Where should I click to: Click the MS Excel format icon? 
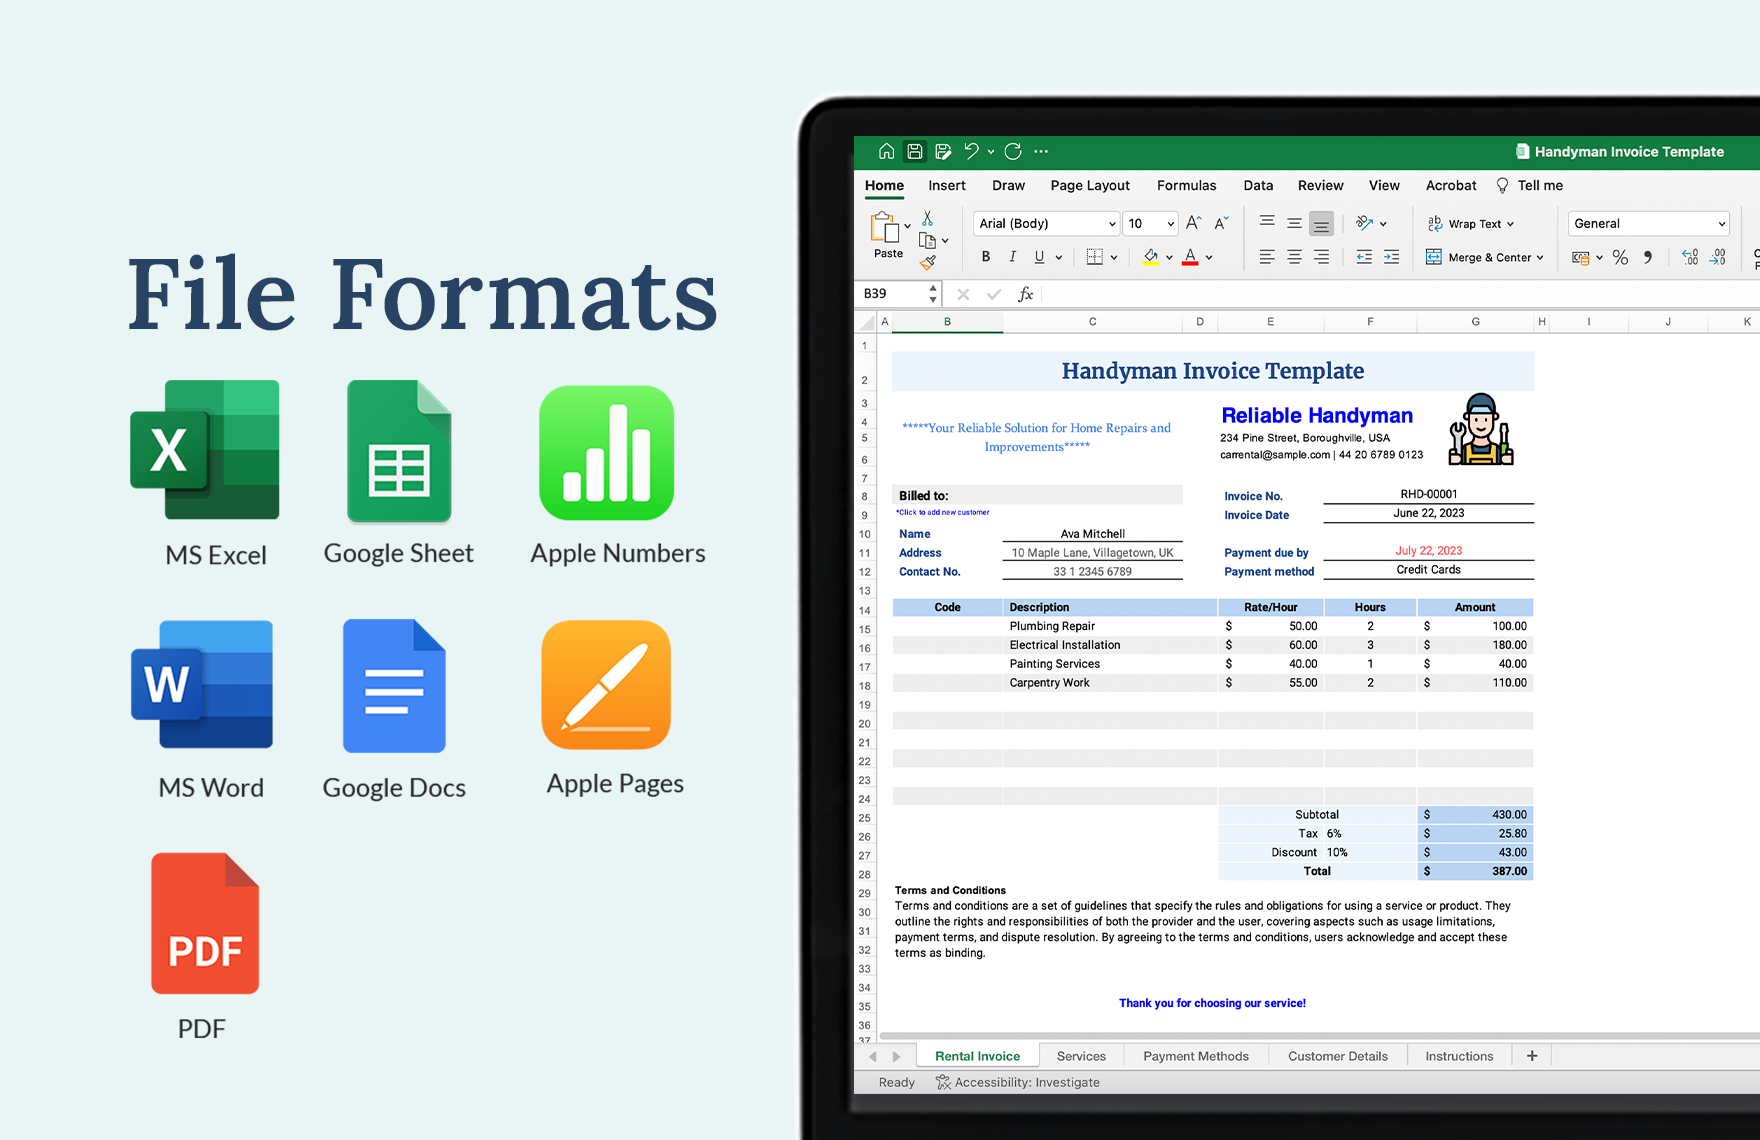click(x=205, y=449)
